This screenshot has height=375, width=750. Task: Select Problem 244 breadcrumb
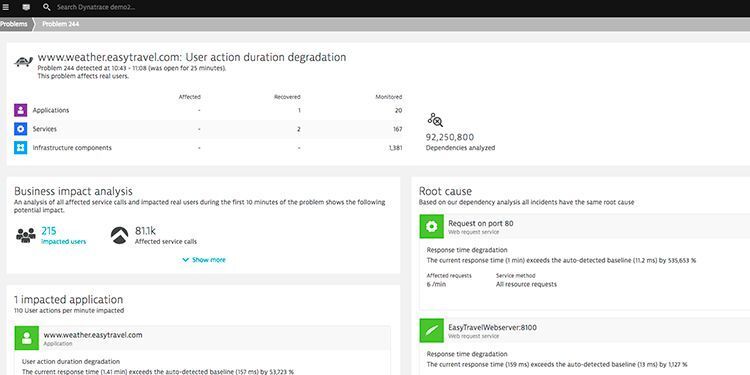pos(61,24)
